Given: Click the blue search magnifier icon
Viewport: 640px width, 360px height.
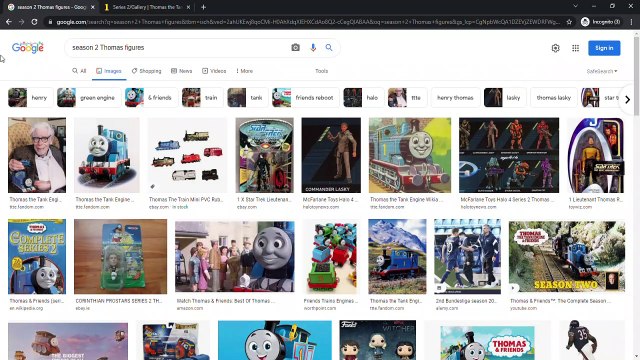Looking at the screenshot, I should click(x=329, y=48).
